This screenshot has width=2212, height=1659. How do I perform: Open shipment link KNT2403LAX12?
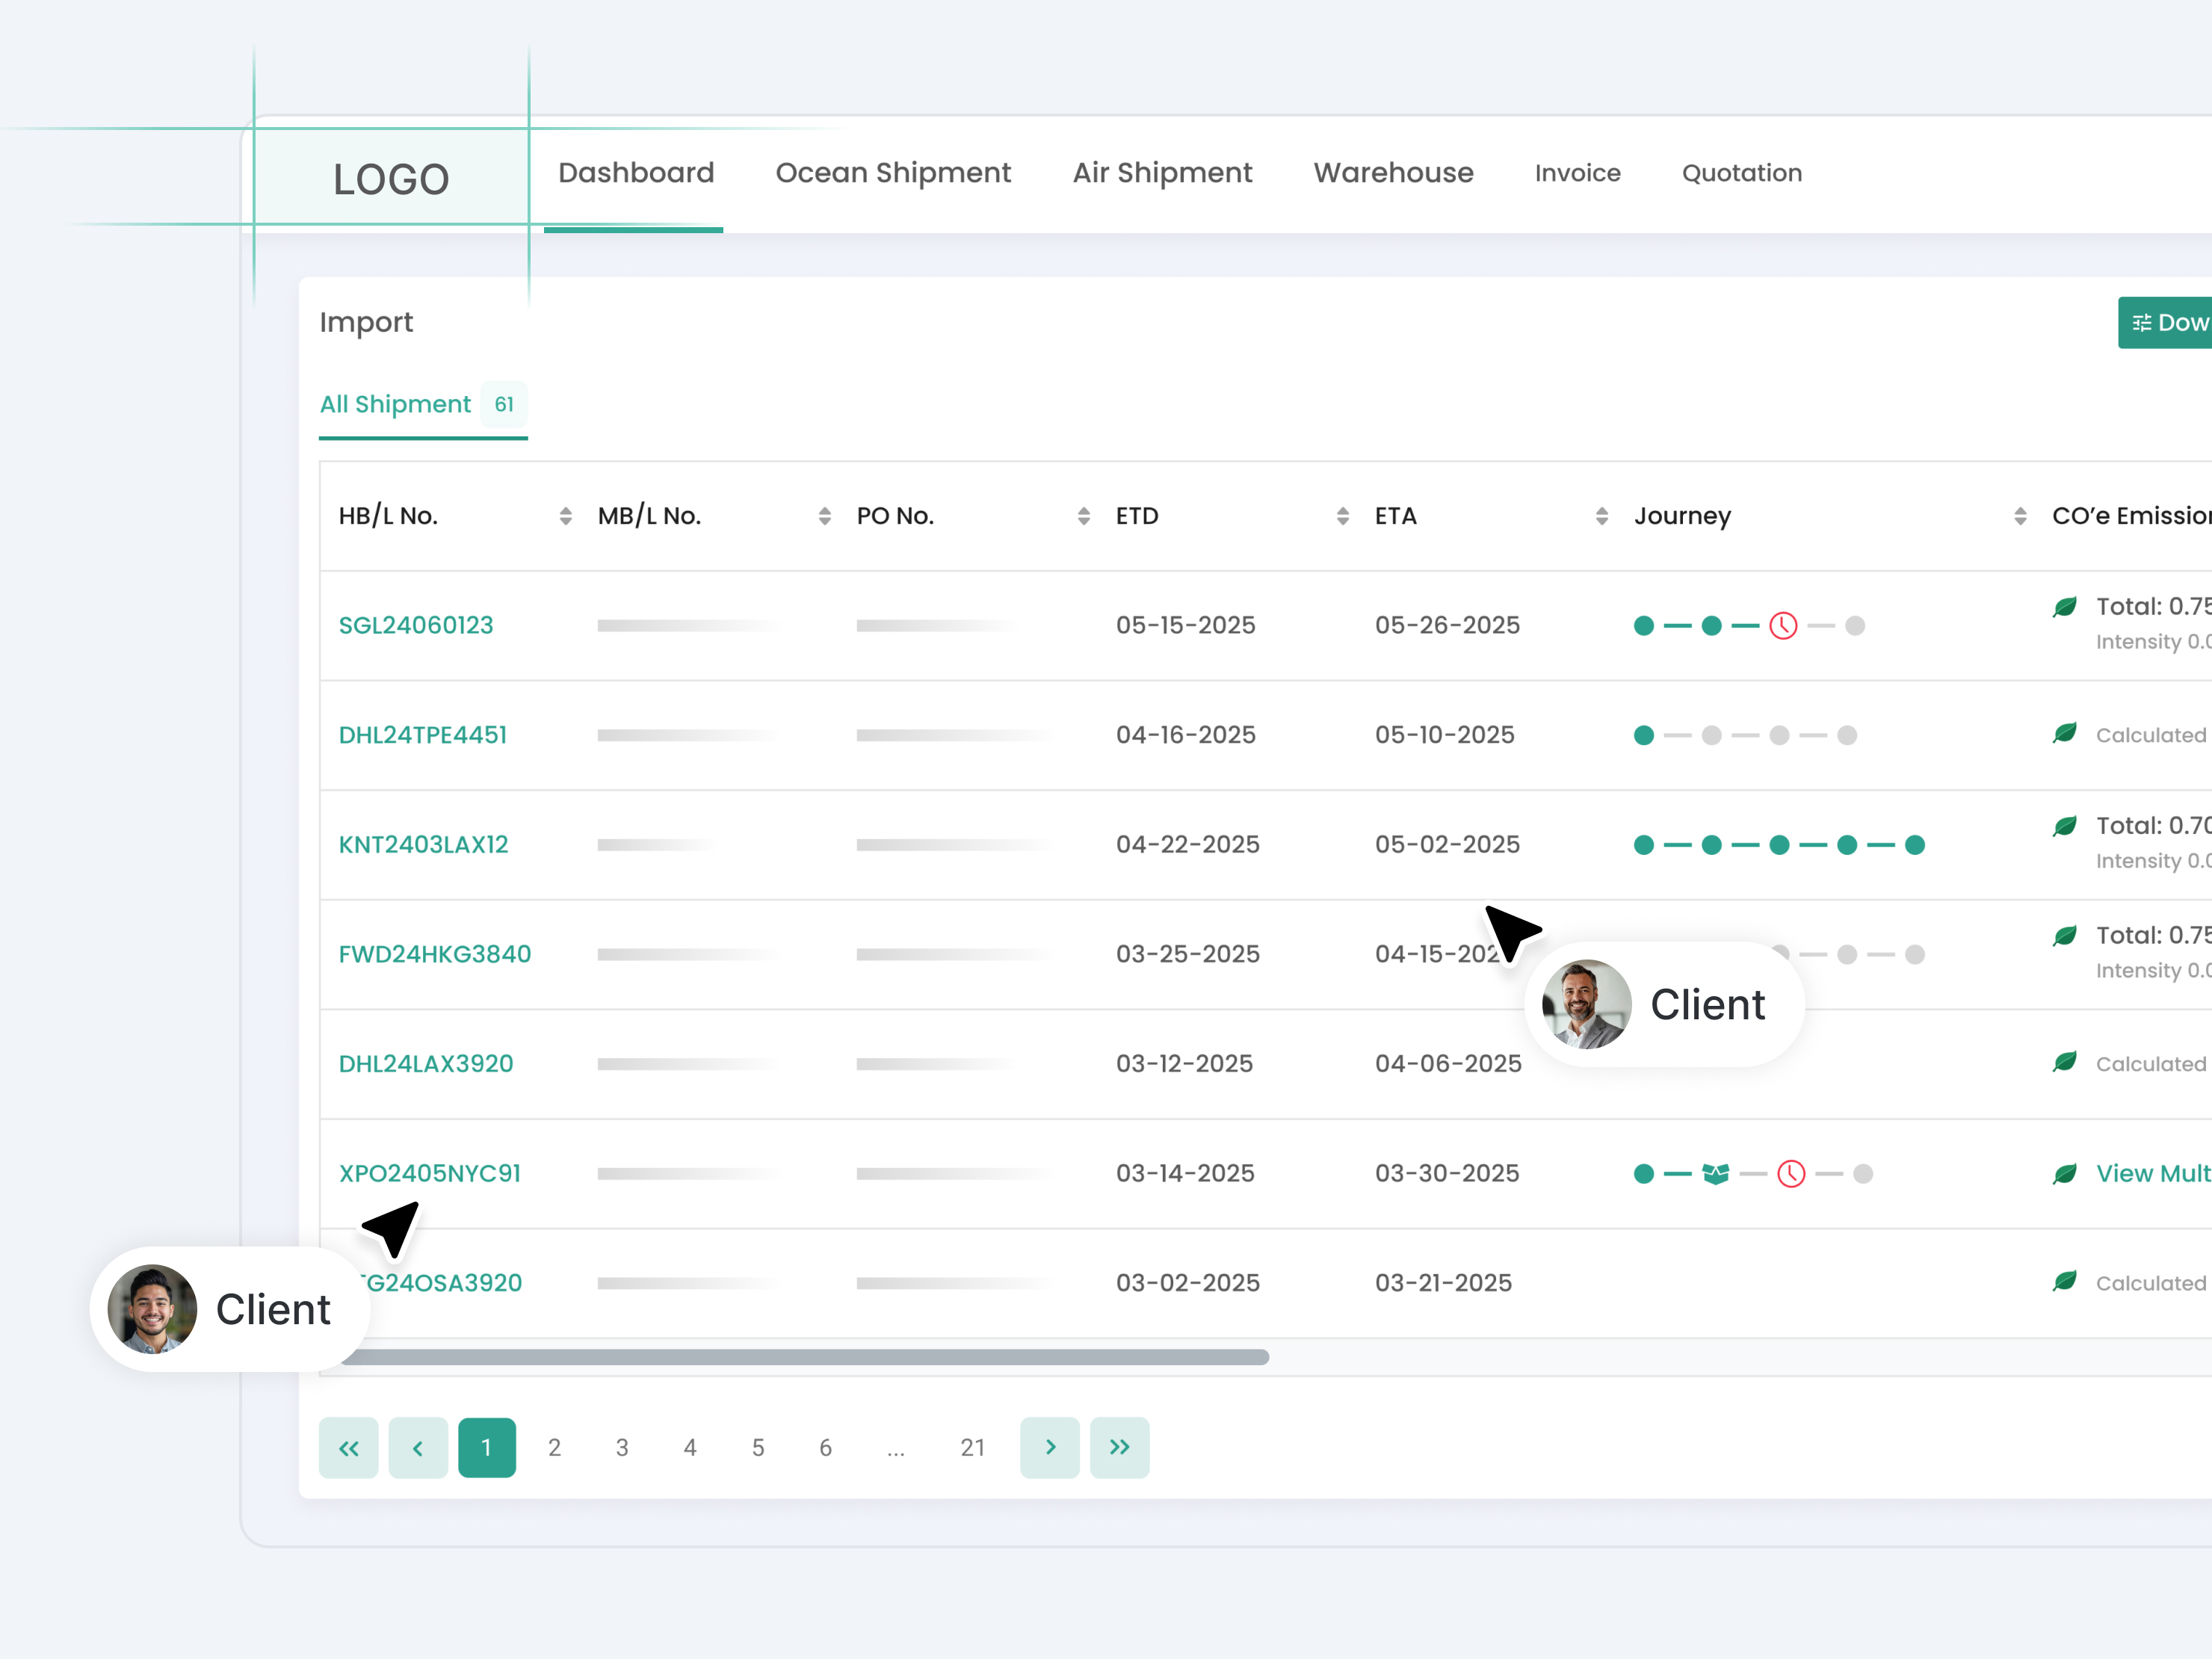pyautogui.click(x=423, y=845)
